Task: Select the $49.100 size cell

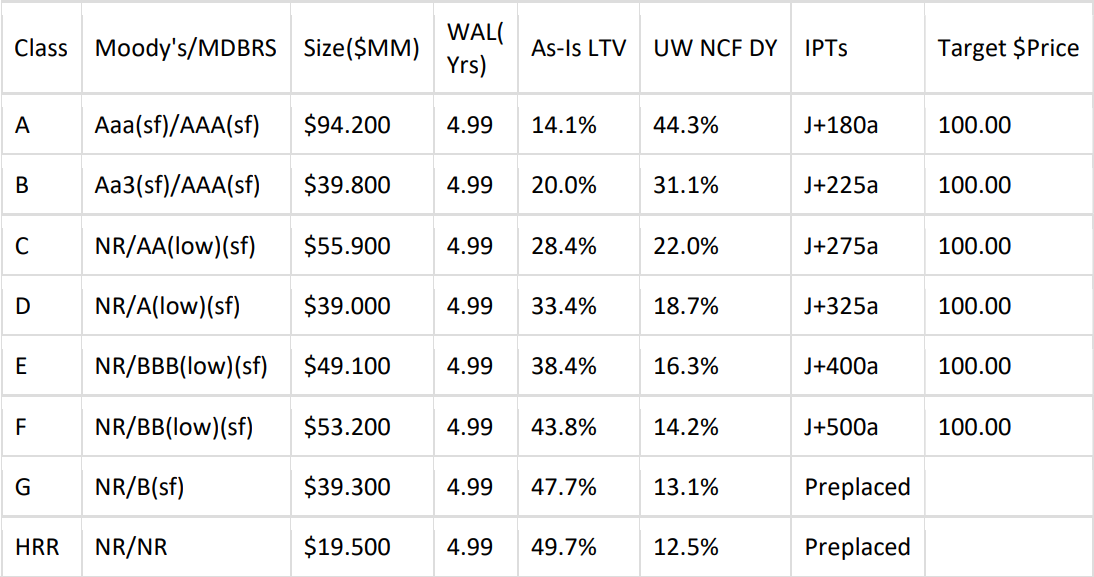Action: click(347, 367)
